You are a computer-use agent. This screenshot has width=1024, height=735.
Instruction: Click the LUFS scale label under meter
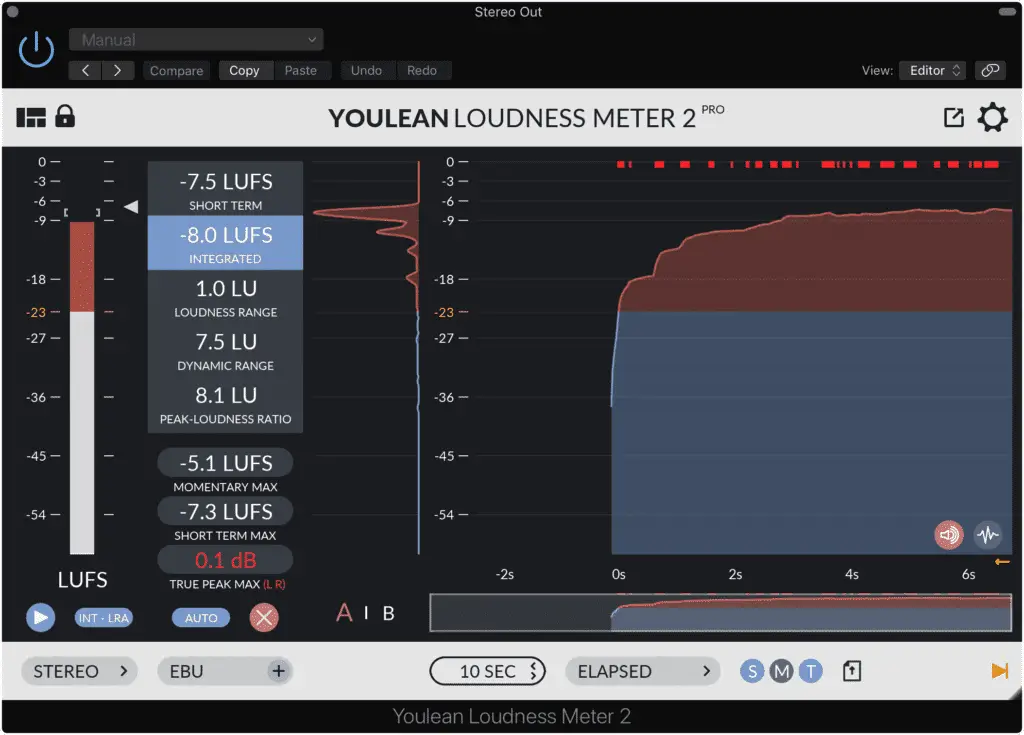pyautogui.click(x=82, y=580)
